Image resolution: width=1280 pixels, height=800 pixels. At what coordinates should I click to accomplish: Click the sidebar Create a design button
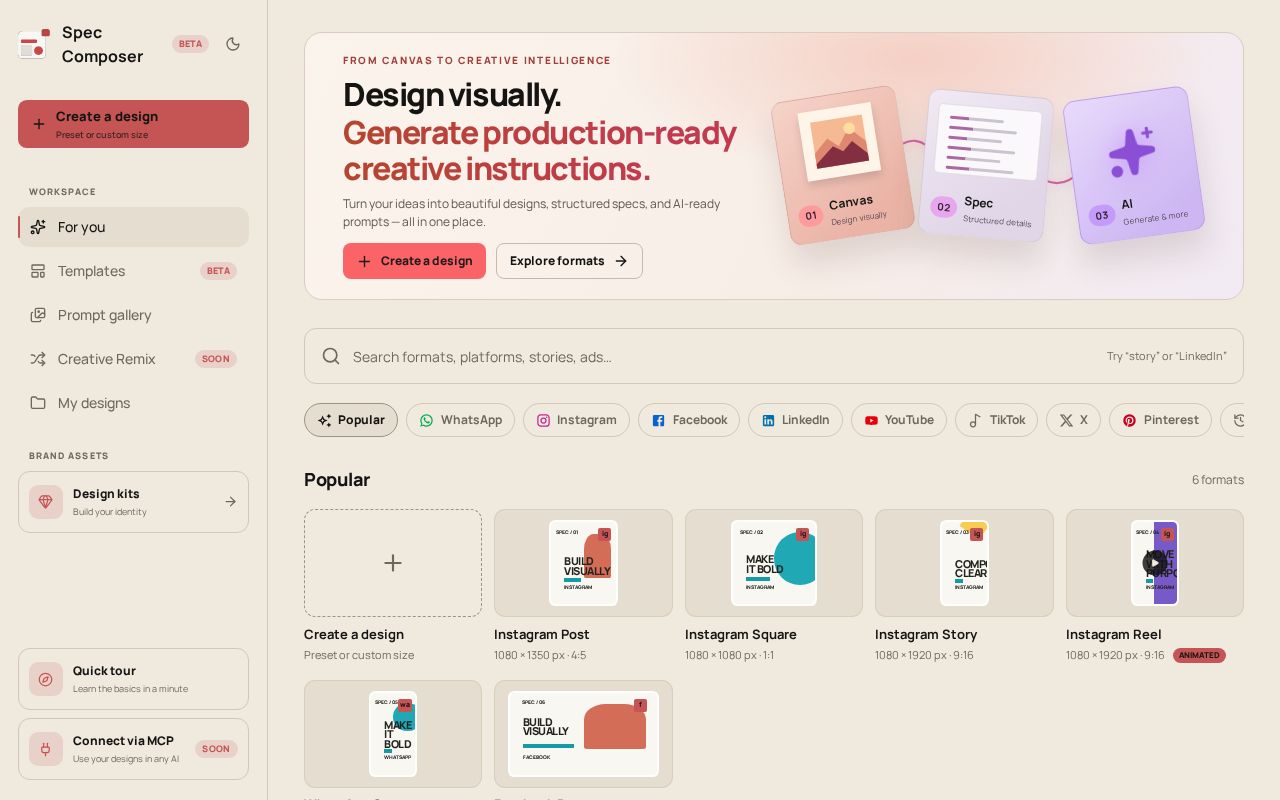133,124
